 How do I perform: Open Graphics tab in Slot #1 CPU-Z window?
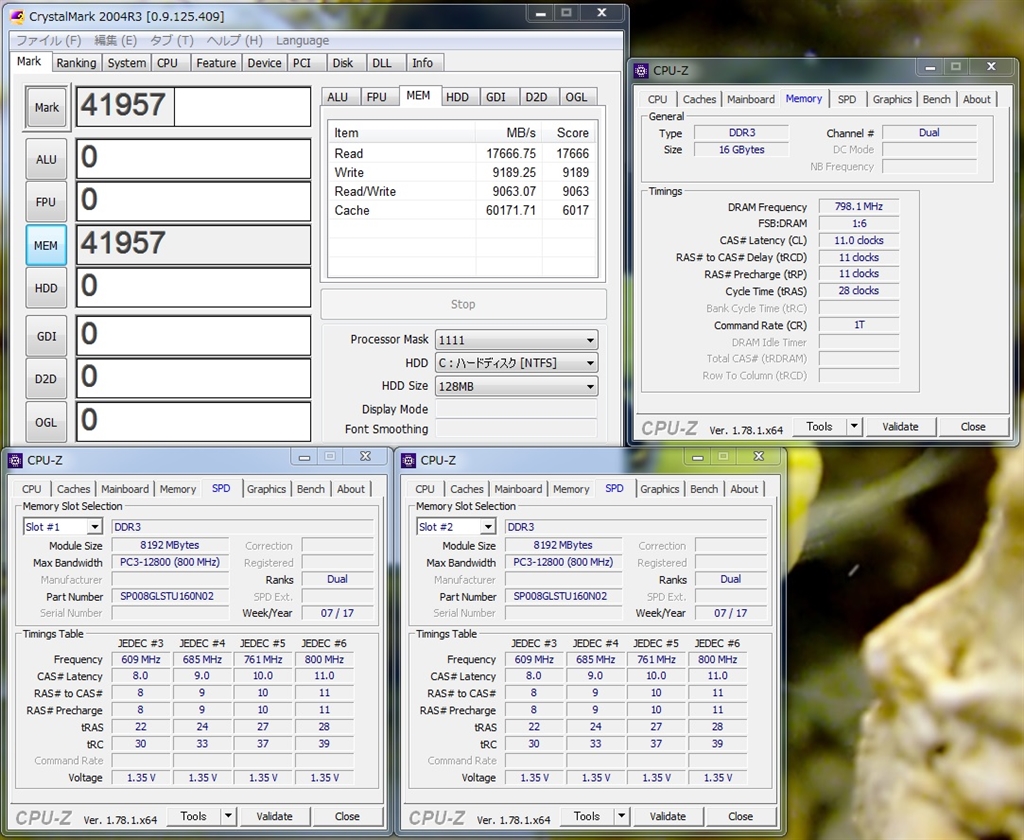(266, 489)
